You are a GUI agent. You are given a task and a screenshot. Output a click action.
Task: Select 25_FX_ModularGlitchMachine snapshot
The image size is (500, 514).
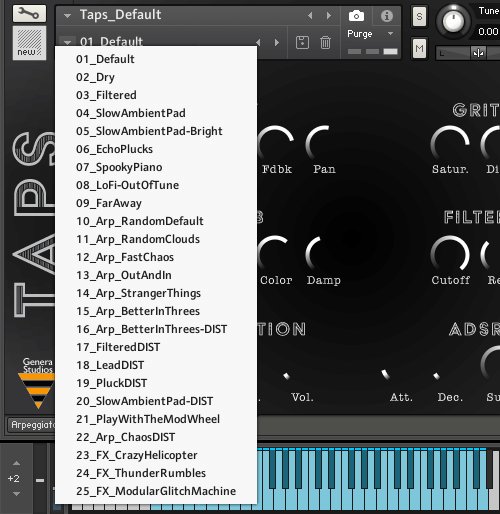(156, 491)
